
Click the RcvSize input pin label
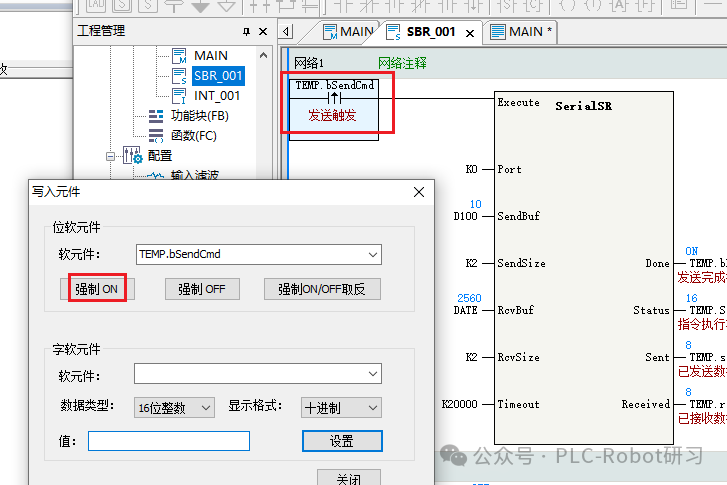(x=518, y=357)
